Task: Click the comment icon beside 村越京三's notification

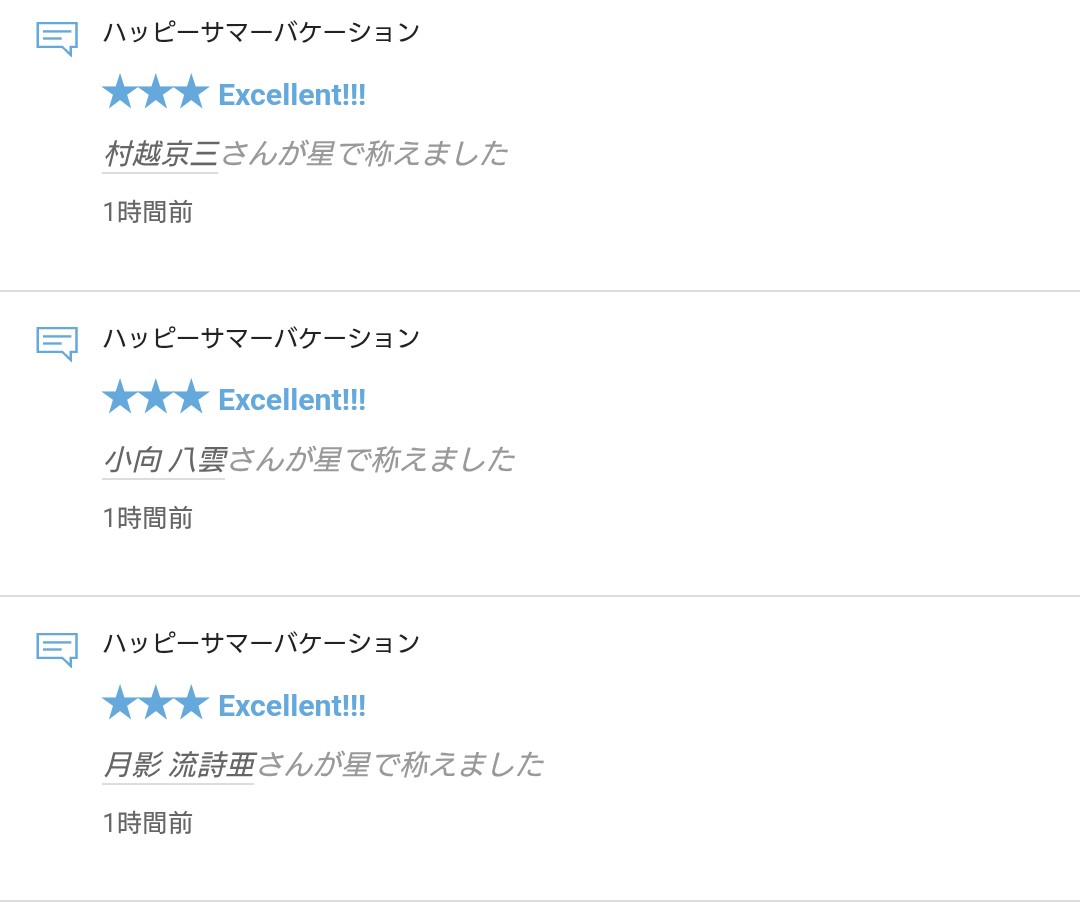Action: pos(57,39)
